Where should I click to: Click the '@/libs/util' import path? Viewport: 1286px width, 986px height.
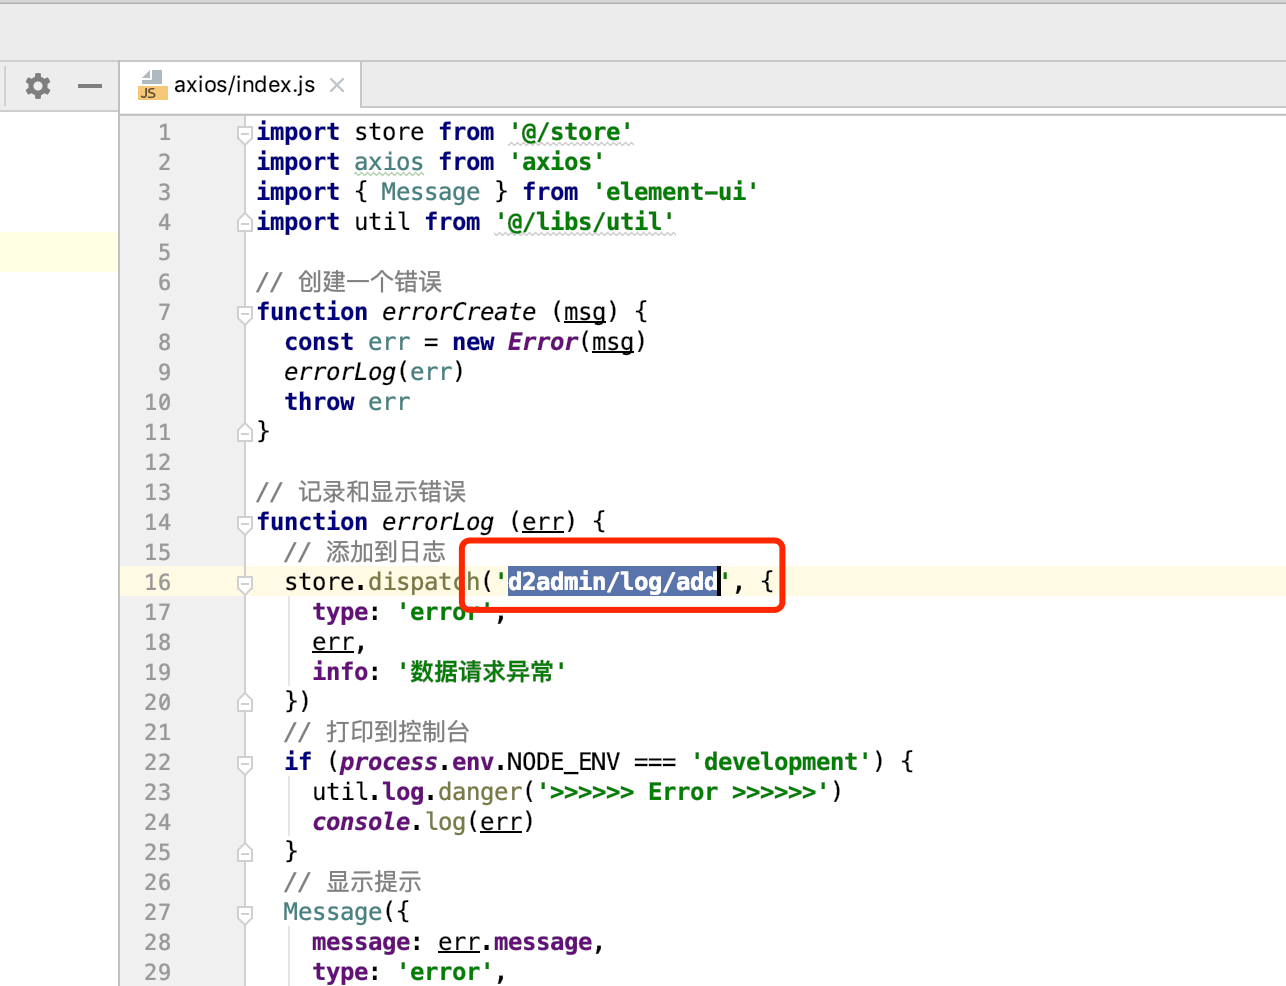(x=584, y=221)
